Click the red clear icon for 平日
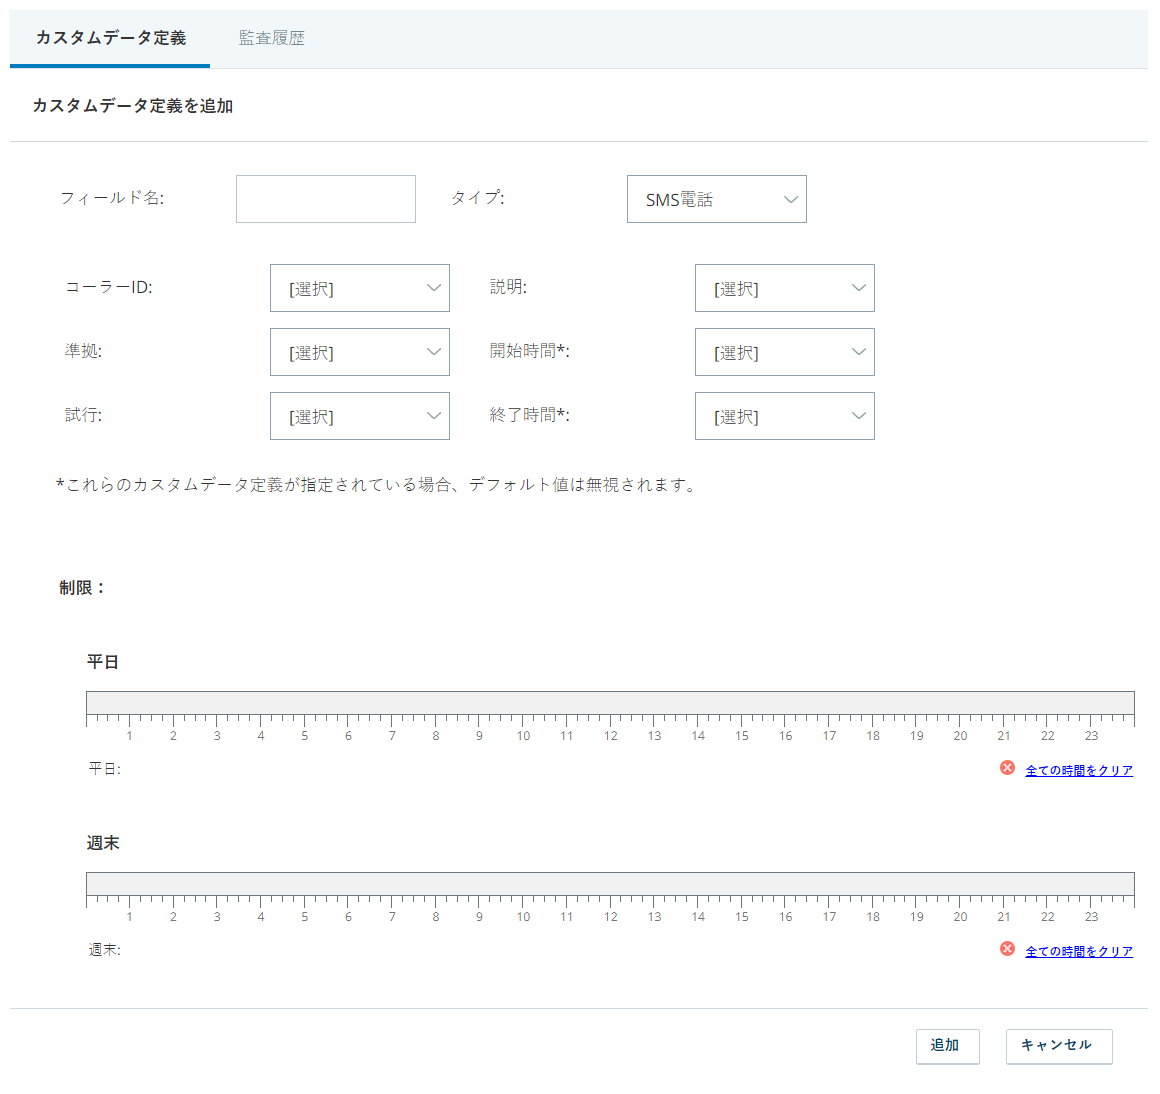Image resolution: width=1160 pixels, height=1094 pixels. pos(1007,768)
